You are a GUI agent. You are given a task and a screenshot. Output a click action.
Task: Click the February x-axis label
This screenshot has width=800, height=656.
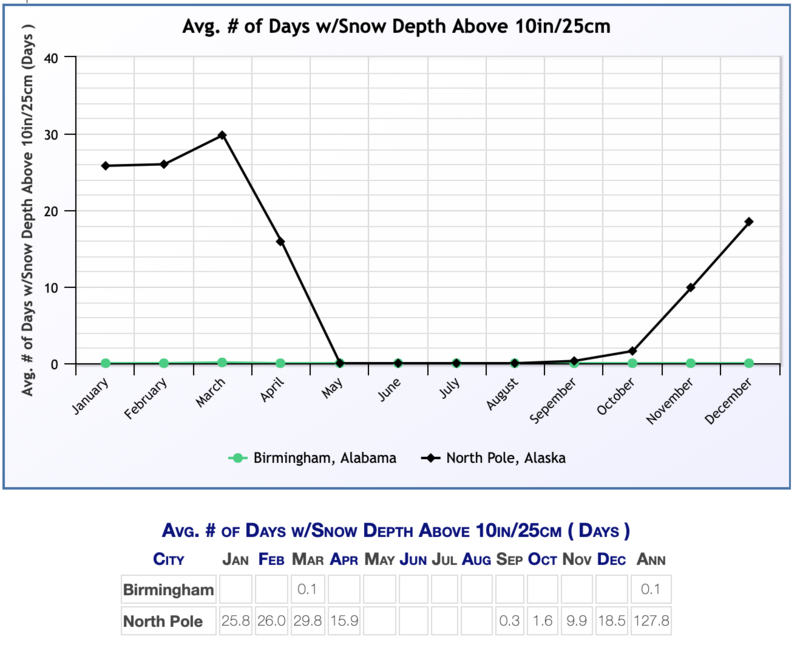coord(146,398)
